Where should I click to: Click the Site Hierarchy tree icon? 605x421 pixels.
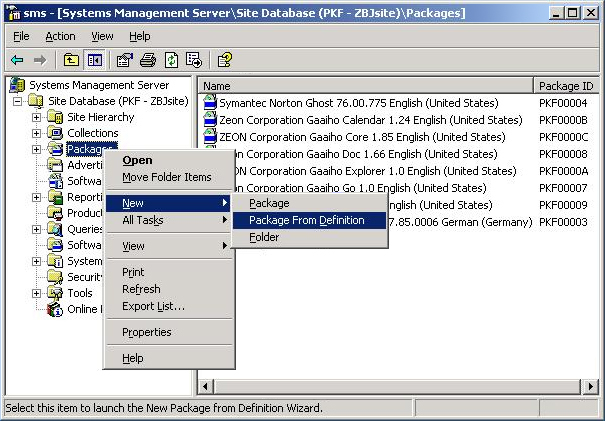click(x=55, y=117)
